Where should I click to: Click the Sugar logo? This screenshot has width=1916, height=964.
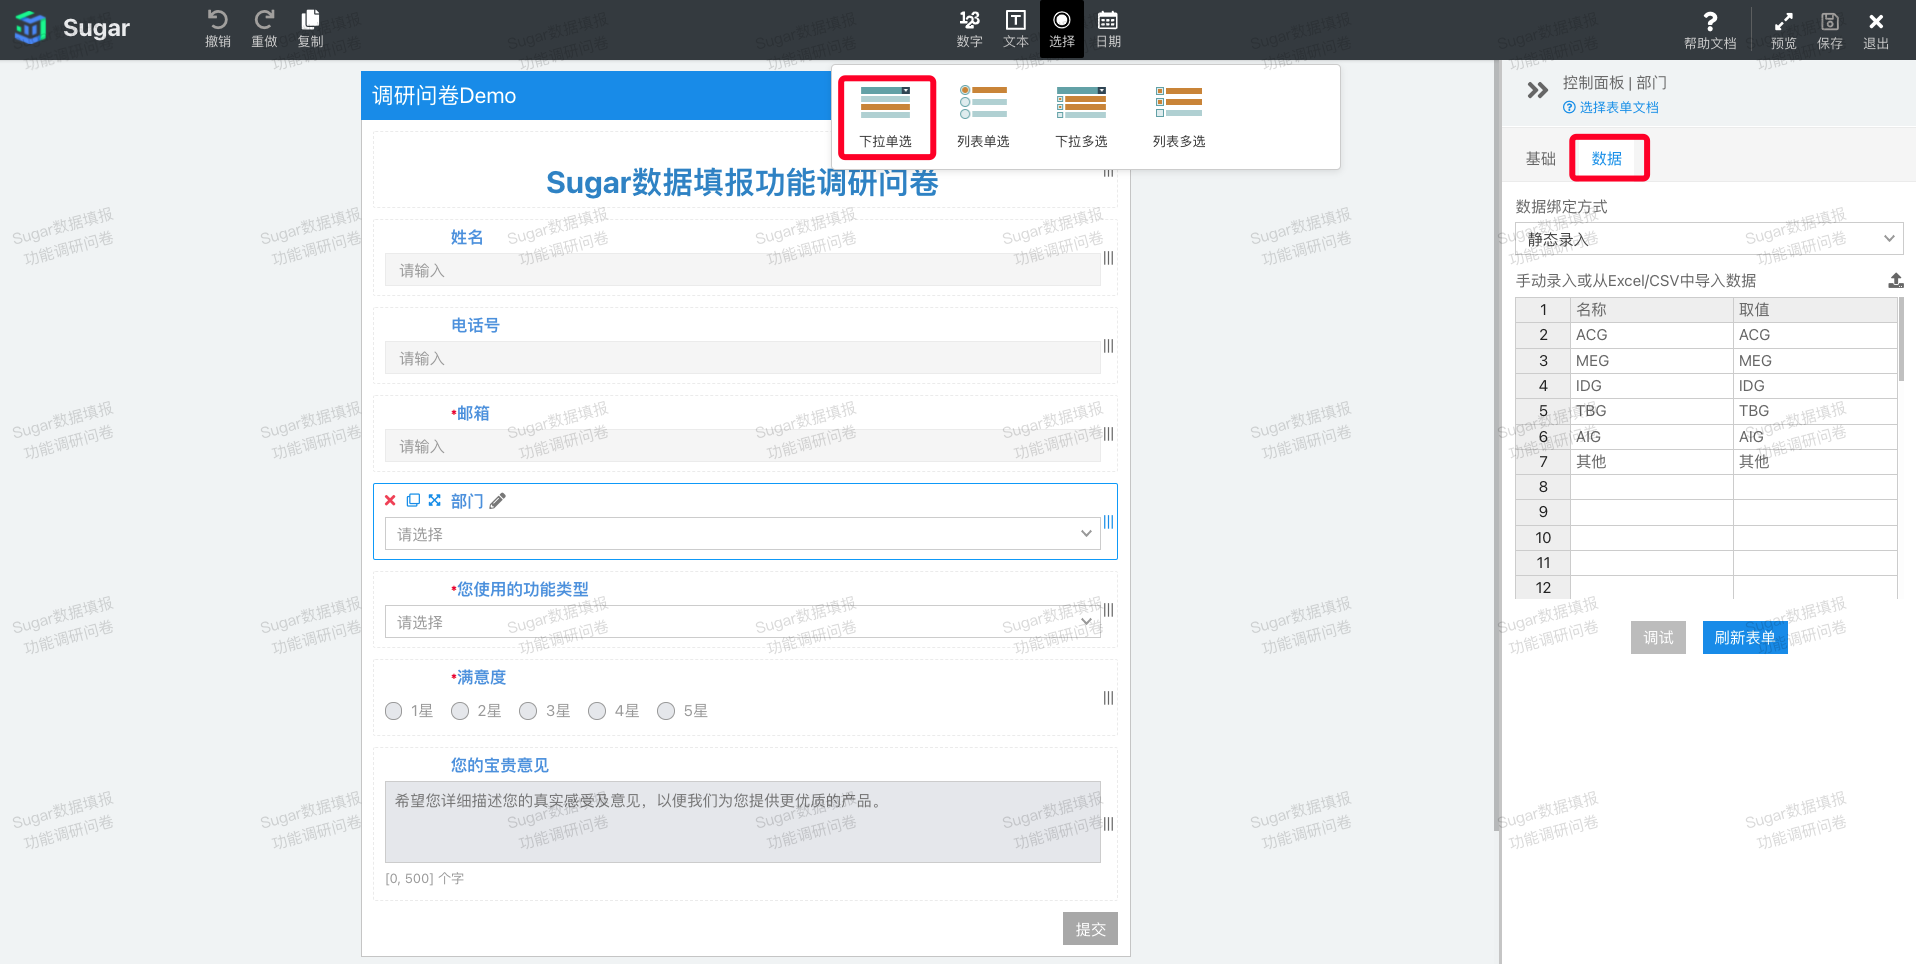click(72, 28)
